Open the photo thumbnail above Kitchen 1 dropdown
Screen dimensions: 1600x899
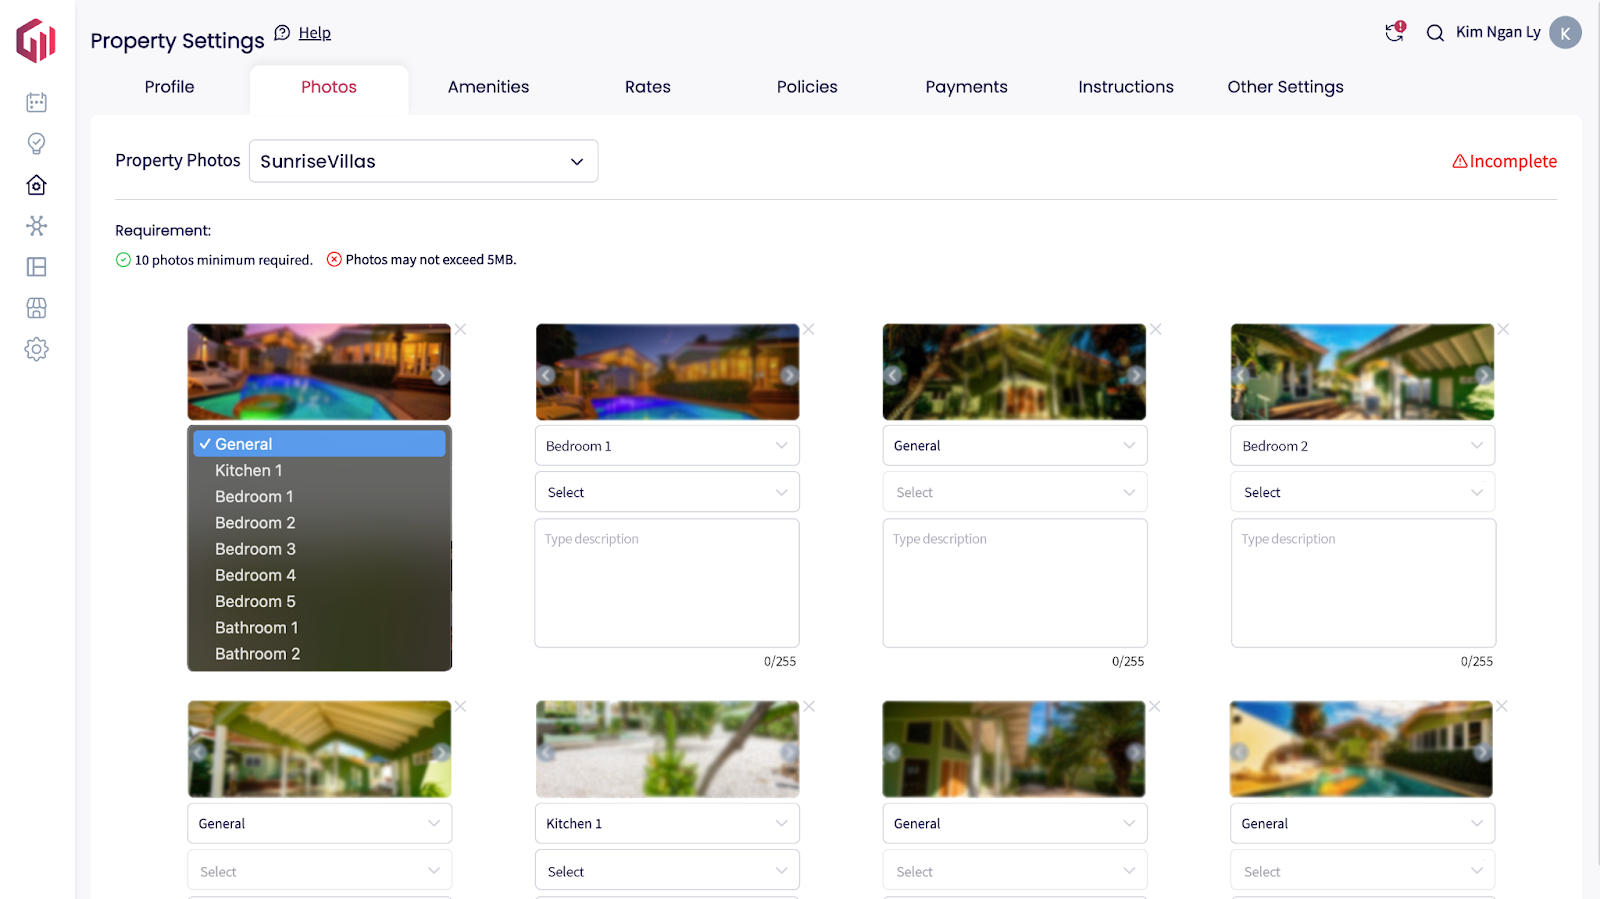pyautogui.click(x=667, y=749)
